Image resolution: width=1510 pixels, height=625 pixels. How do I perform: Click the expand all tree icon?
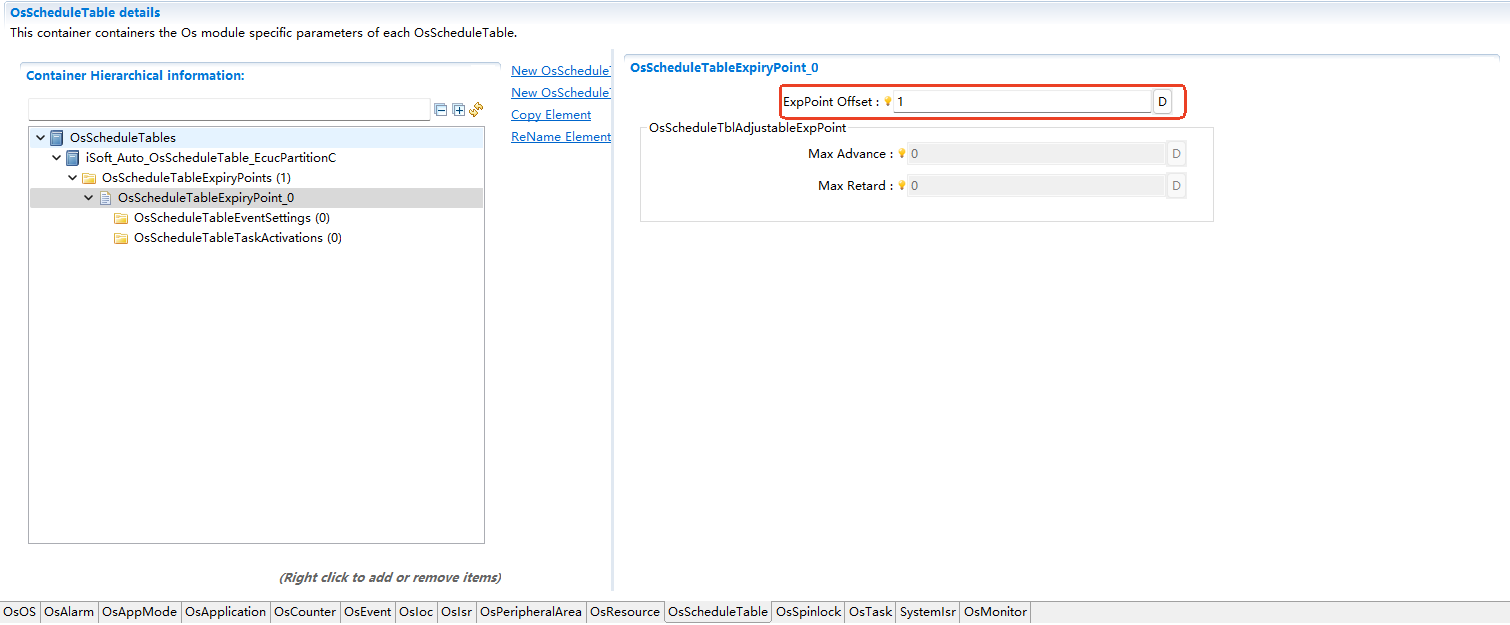coord(459,110)
